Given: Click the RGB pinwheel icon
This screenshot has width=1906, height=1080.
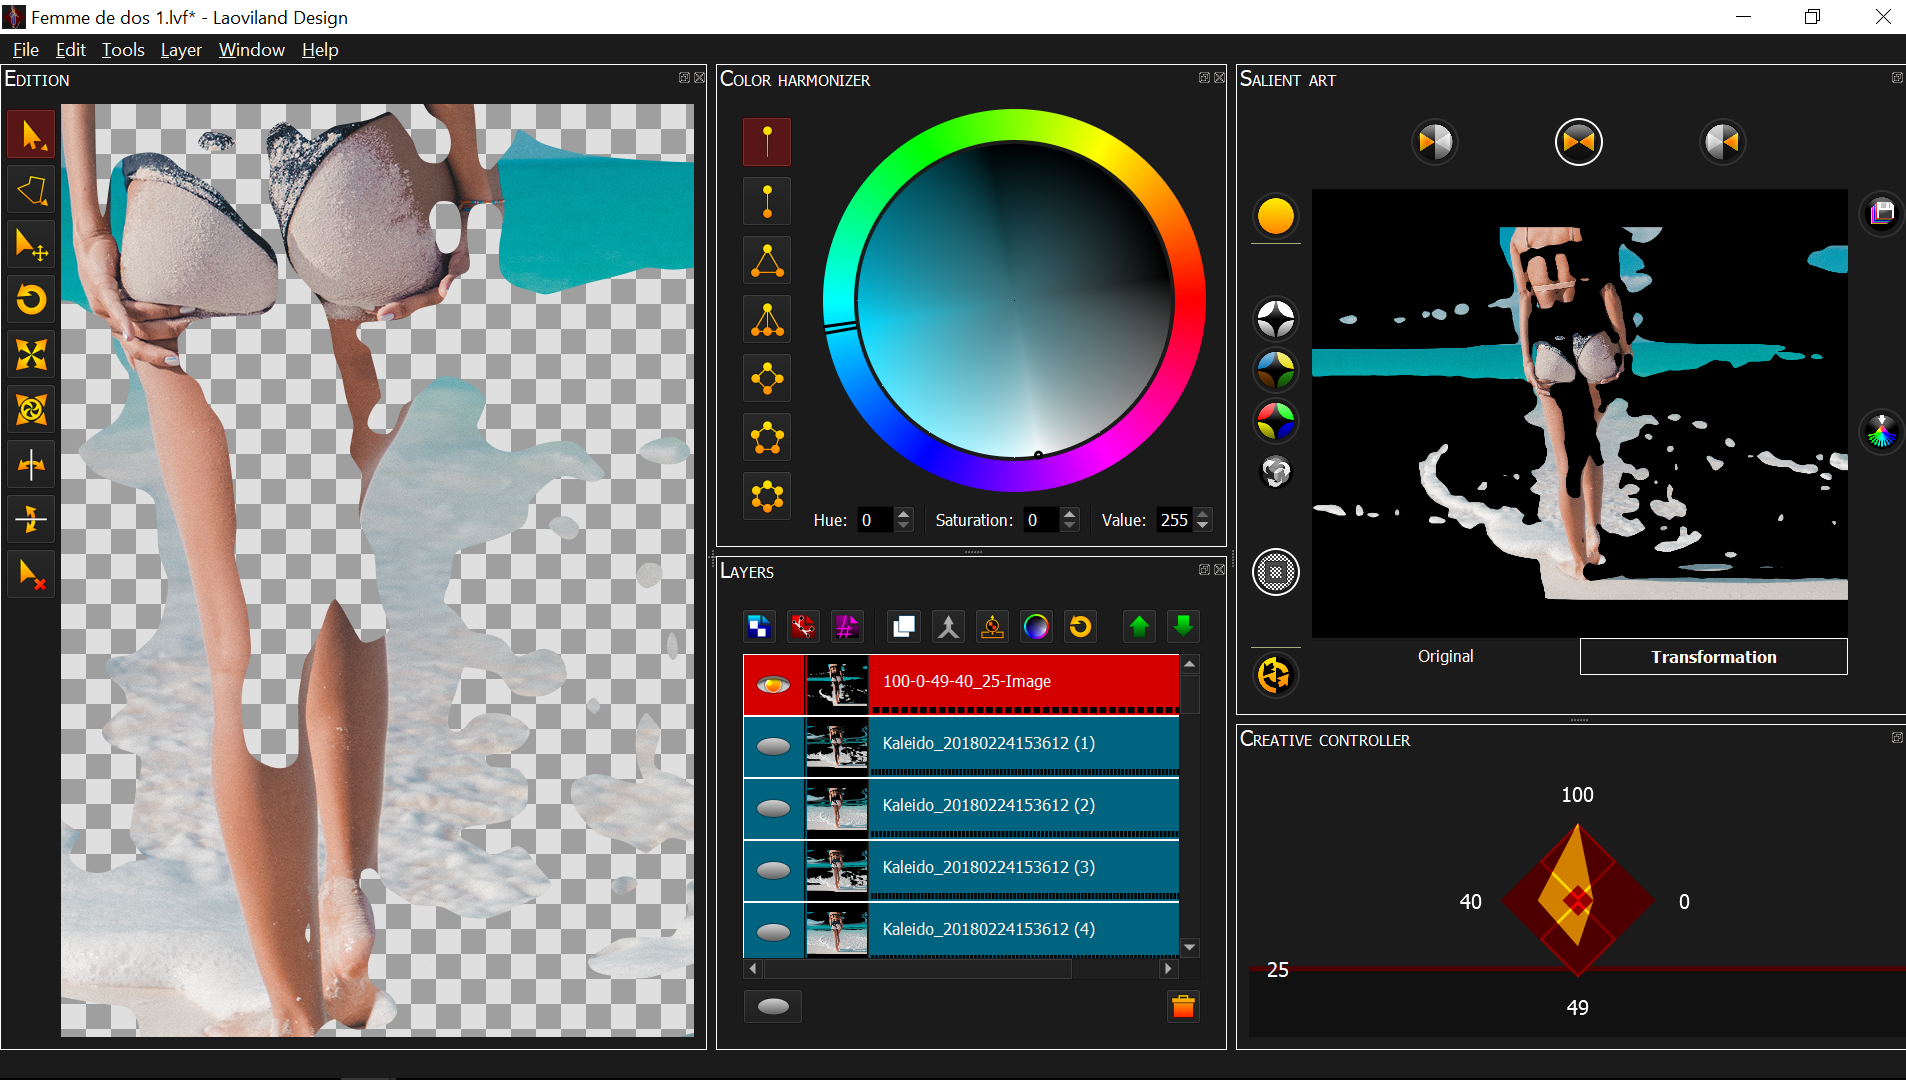Looking at the screenshot, I should 1275,421.
